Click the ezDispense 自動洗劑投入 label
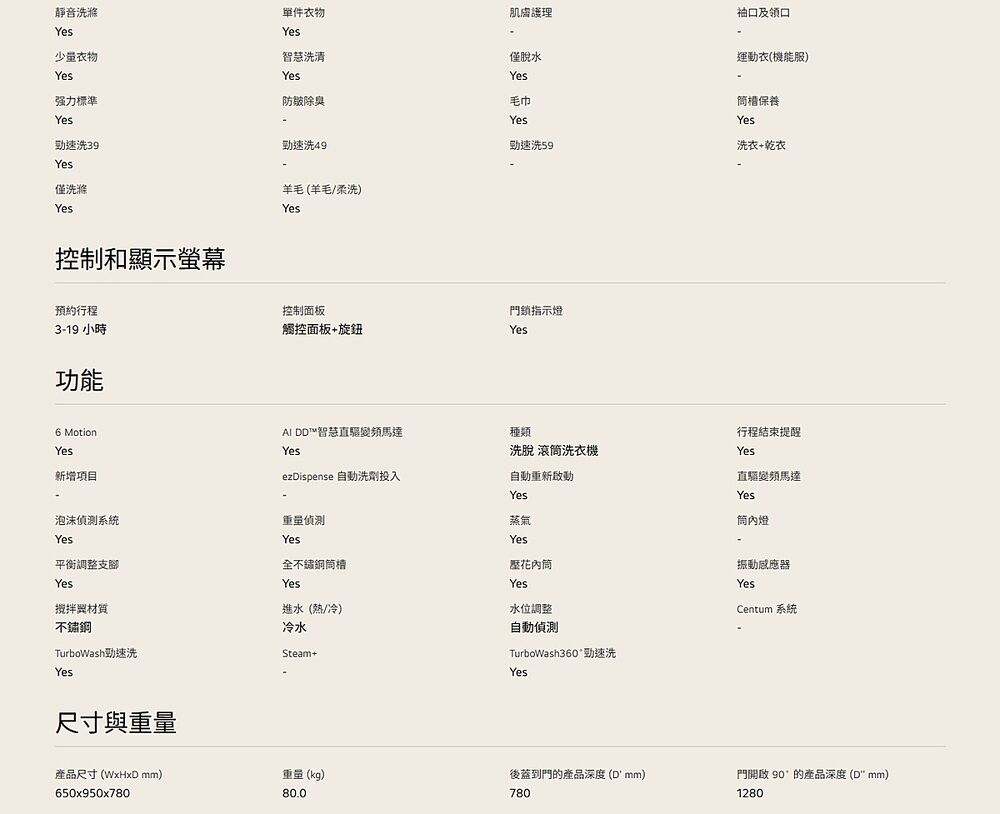This screenshot has width=1000, height=814. [341, 477]
